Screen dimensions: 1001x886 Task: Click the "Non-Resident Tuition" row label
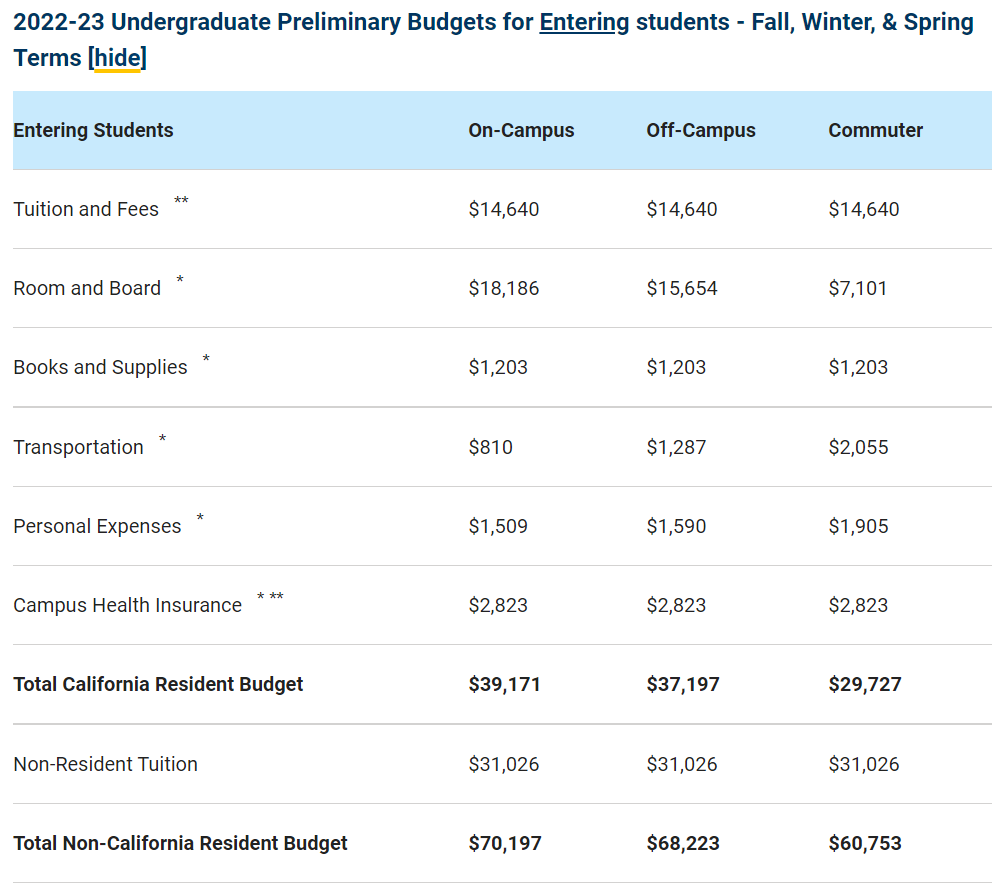(105, 764)
